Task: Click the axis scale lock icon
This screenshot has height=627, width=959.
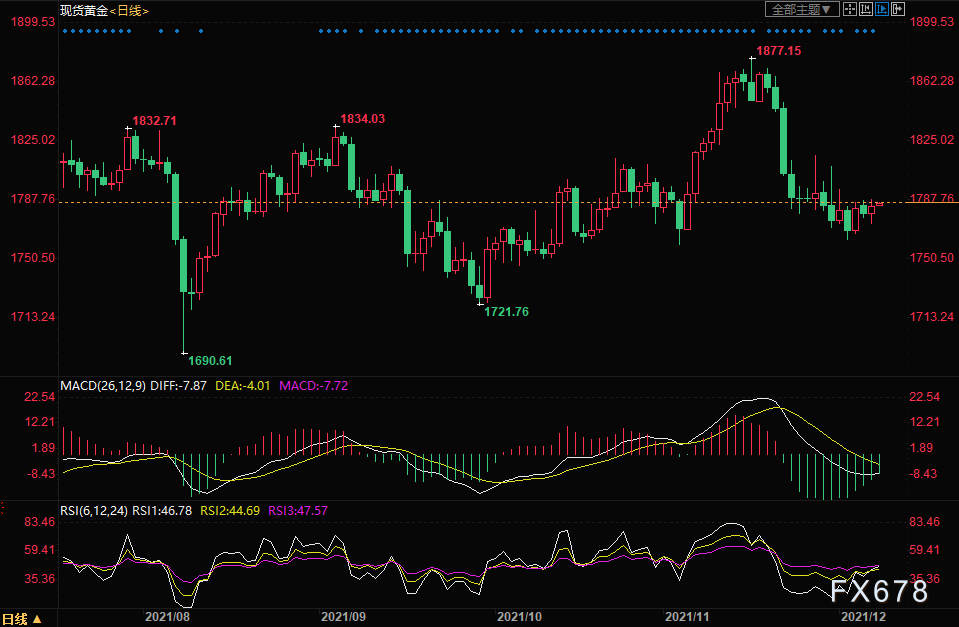Action: (866, 9)
